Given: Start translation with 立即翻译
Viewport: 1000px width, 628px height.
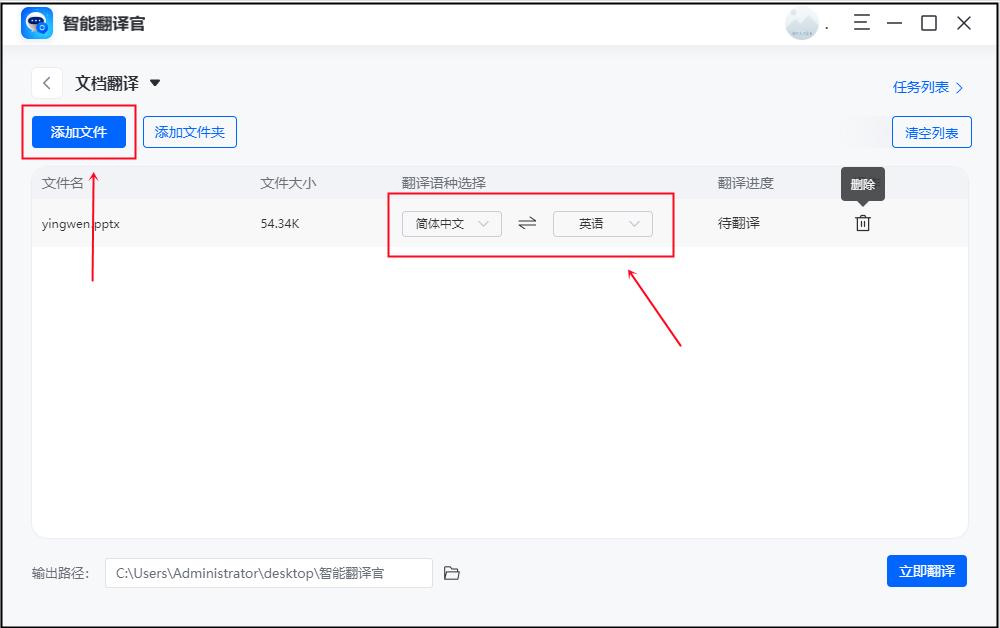Looking at the screenshot, I should click(x=927, y=571).
